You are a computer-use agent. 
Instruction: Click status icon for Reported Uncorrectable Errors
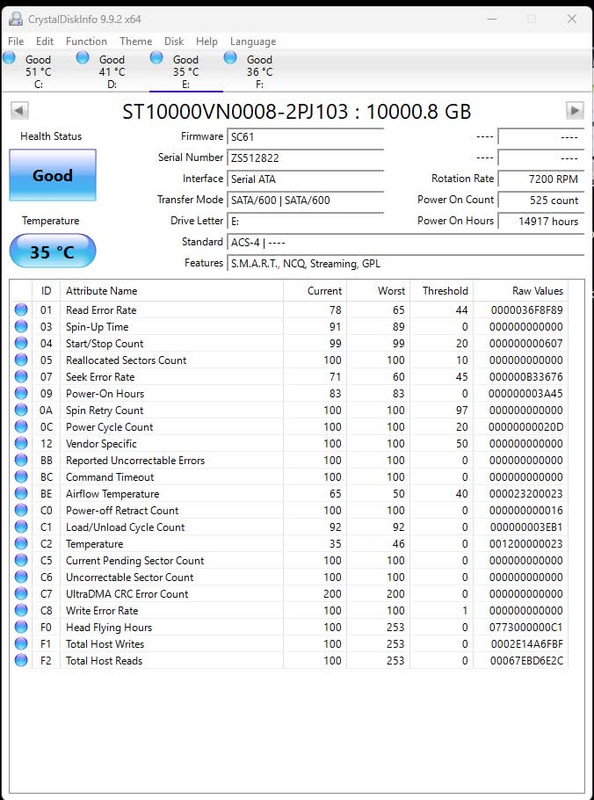21,460
